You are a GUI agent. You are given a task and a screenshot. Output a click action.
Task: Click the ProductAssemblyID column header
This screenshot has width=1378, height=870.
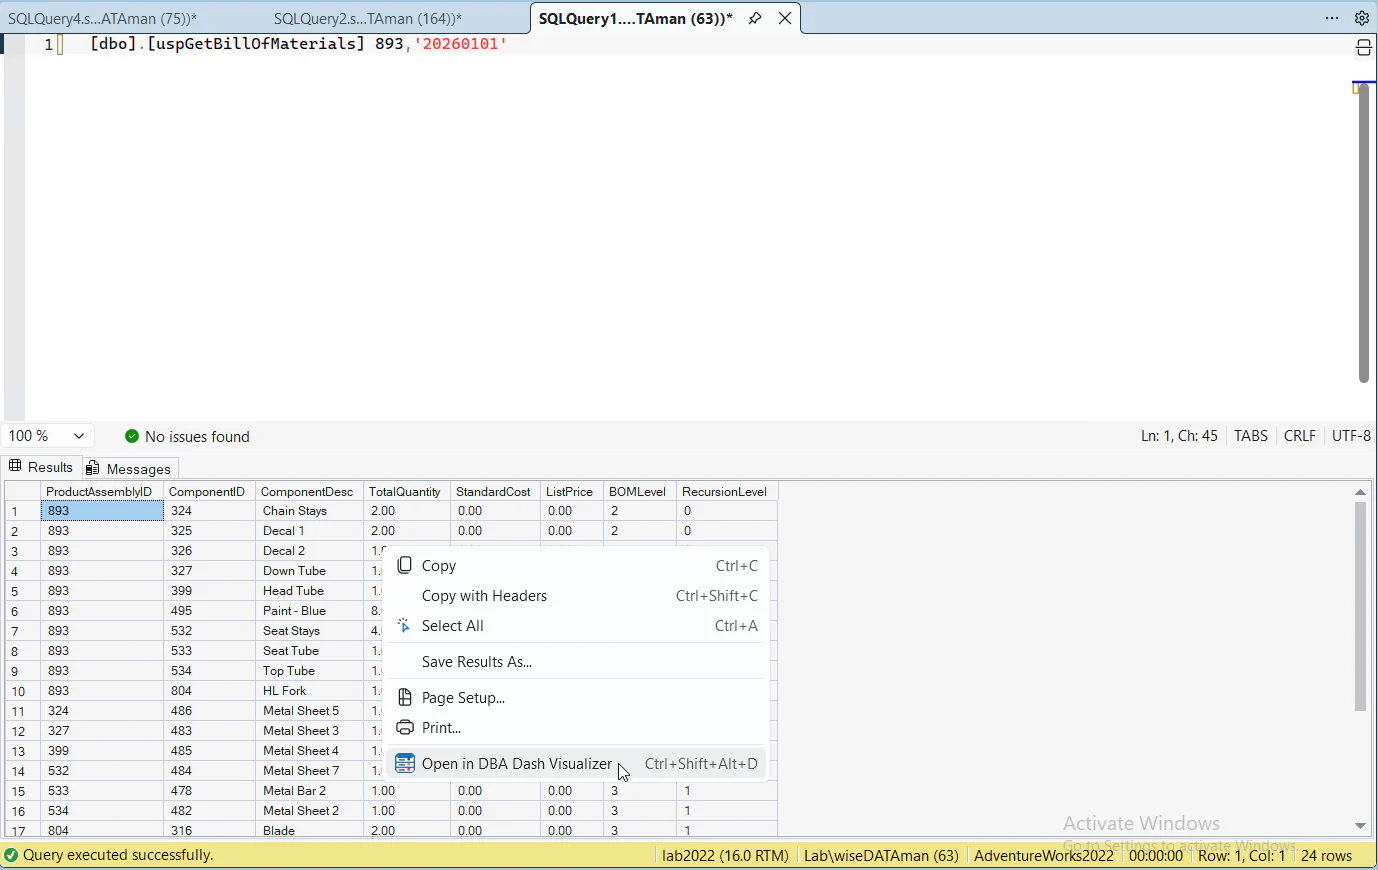click(x=100, y=491)
